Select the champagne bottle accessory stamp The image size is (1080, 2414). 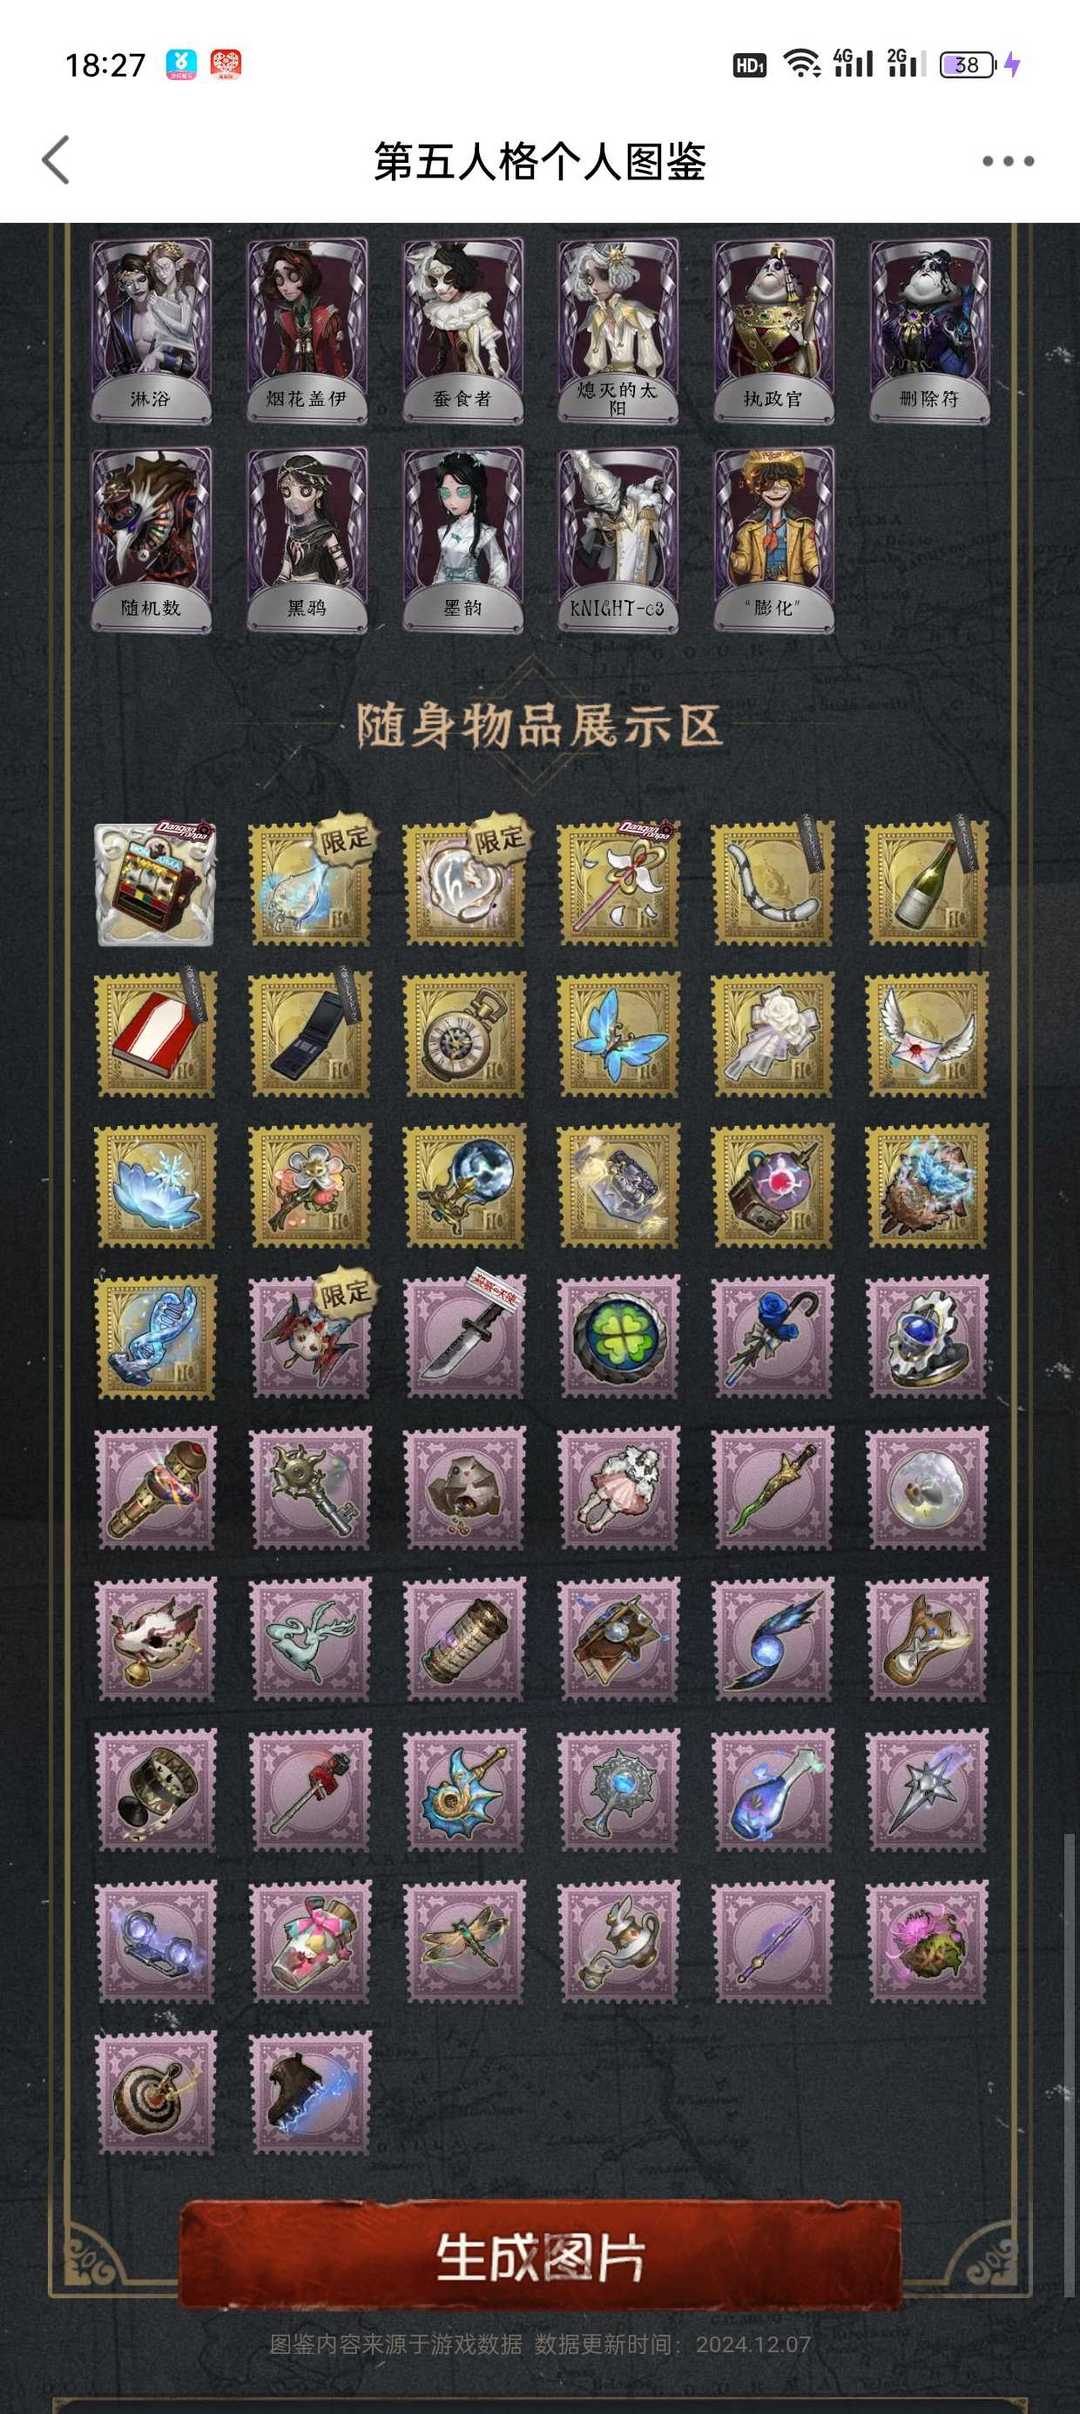click(x=927, y=884)
